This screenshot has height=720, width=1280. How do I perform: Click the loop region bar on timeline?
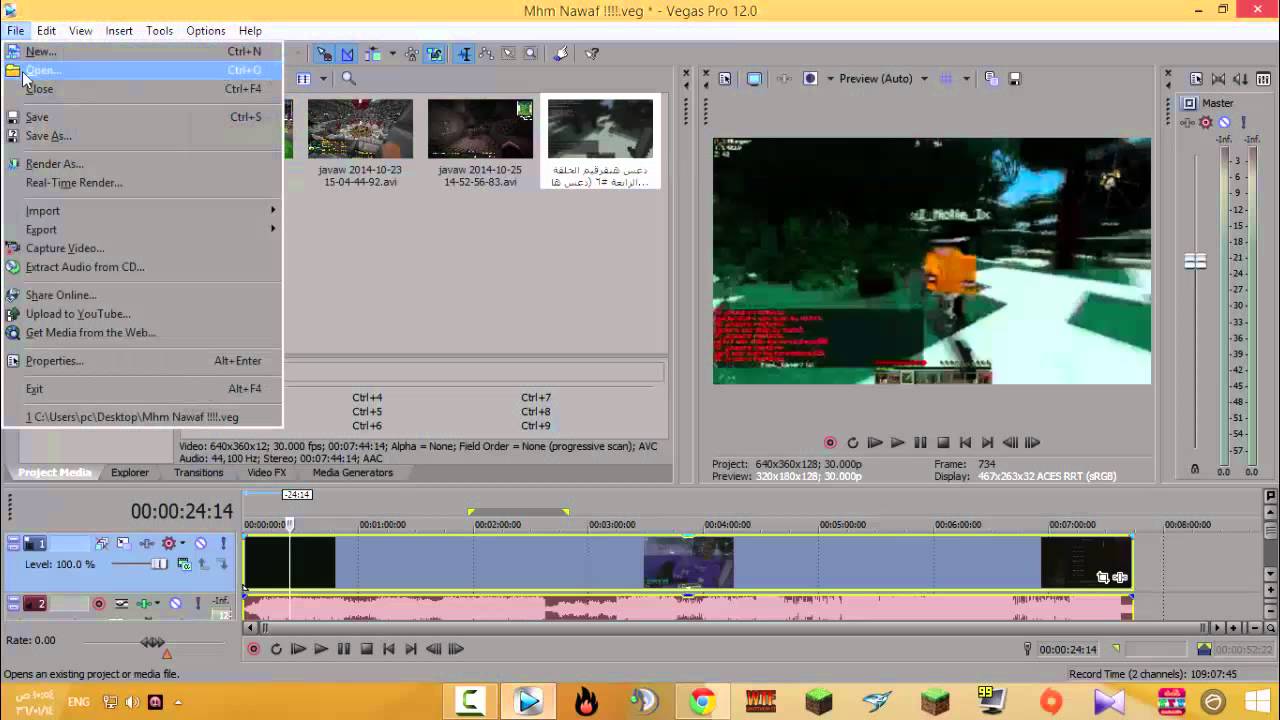click(518, 512)
